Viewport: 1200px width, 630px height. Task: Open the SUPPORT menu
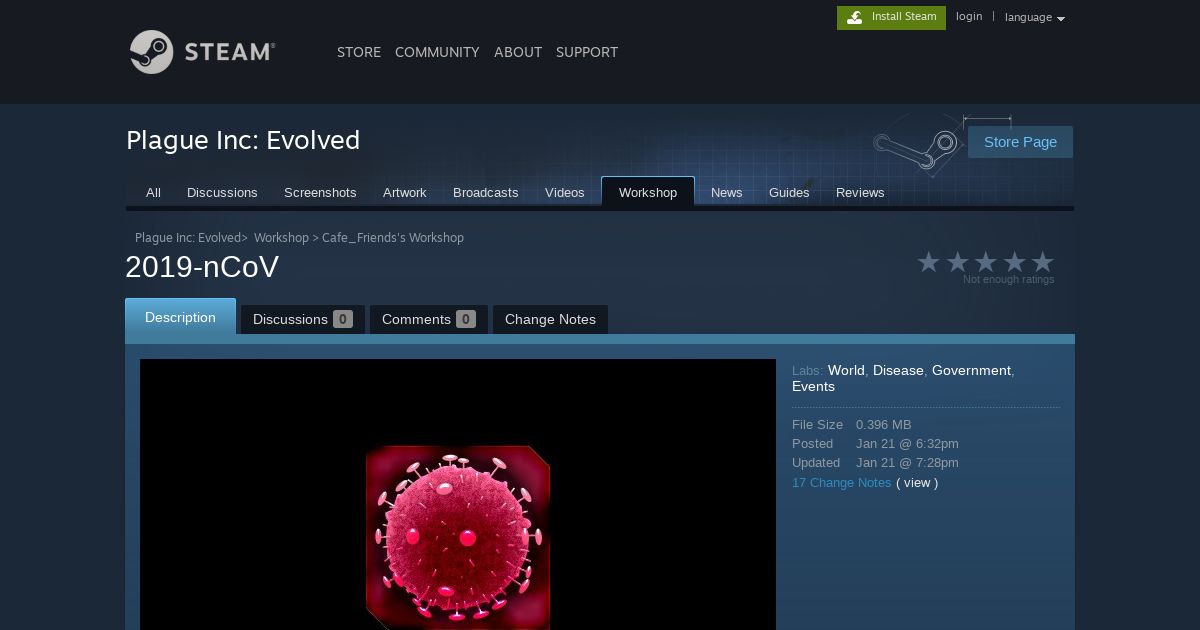click(587, 52)
